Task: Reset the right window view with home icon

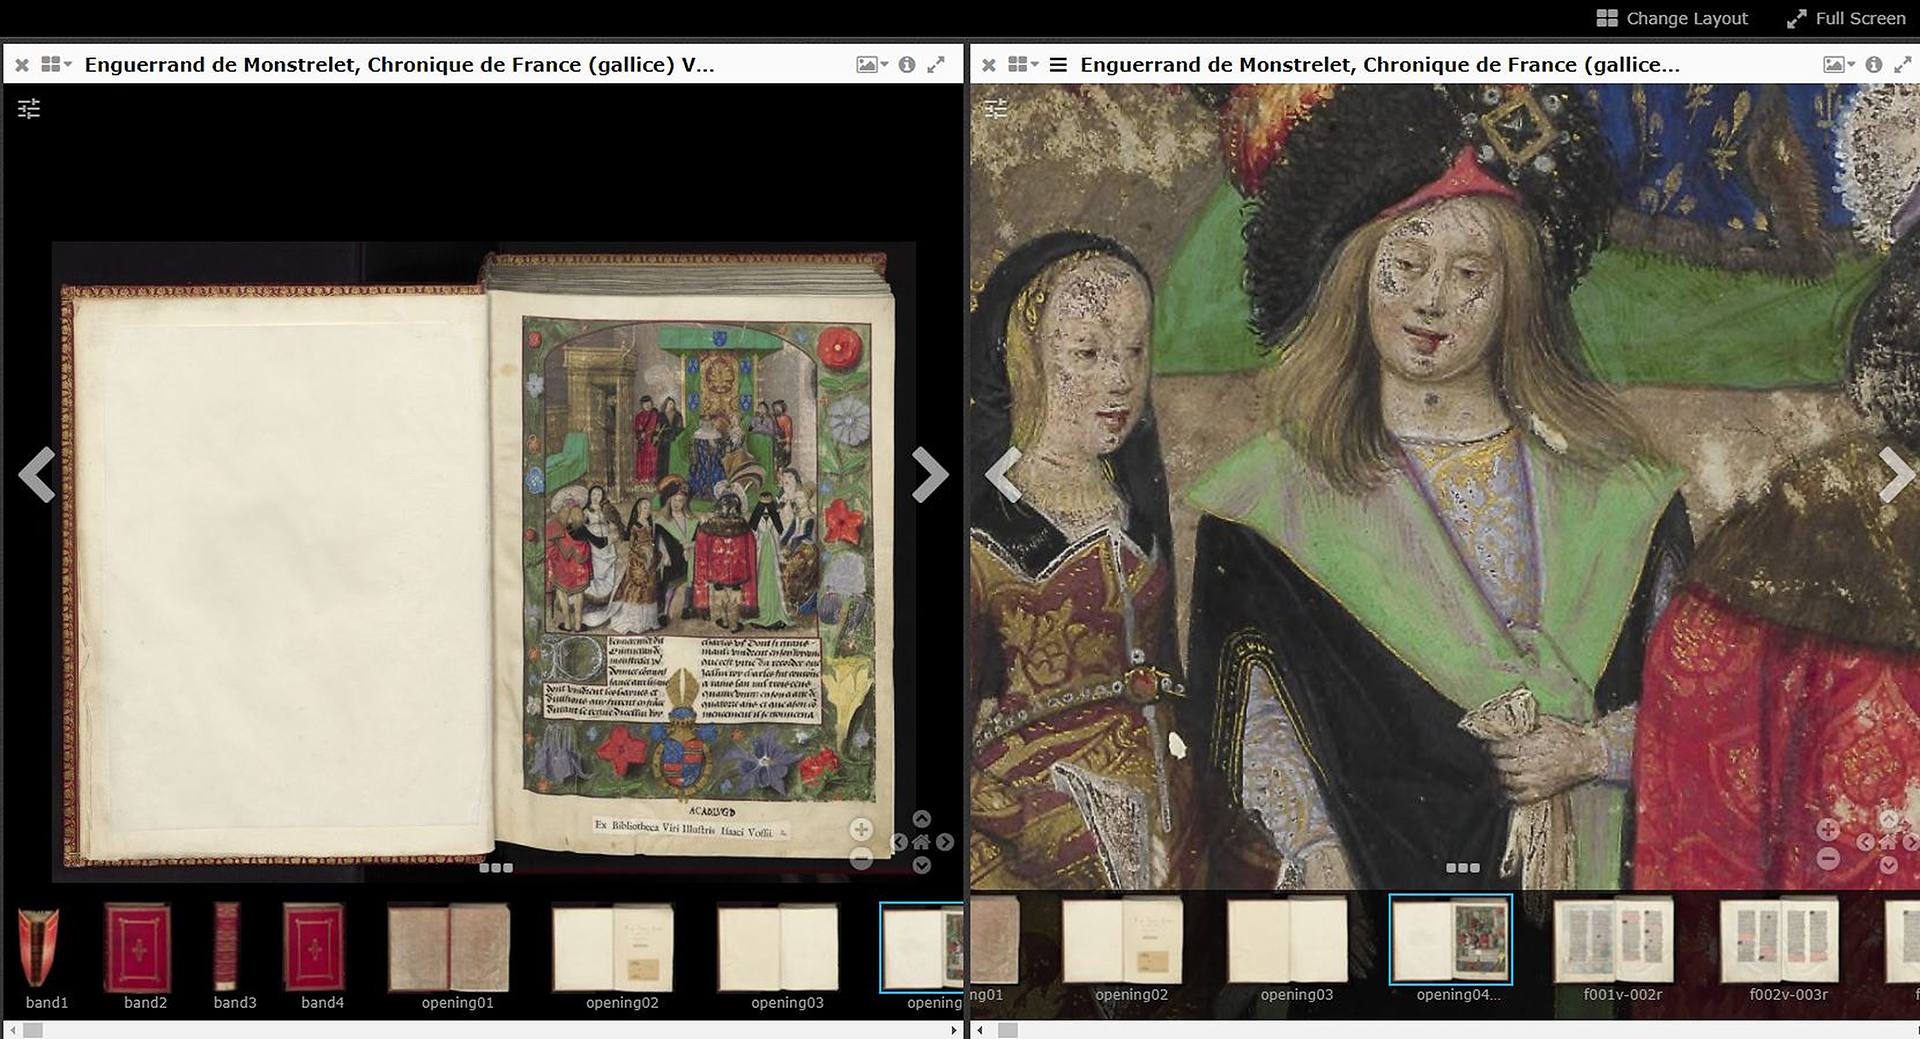Action: pos(1887,841)
